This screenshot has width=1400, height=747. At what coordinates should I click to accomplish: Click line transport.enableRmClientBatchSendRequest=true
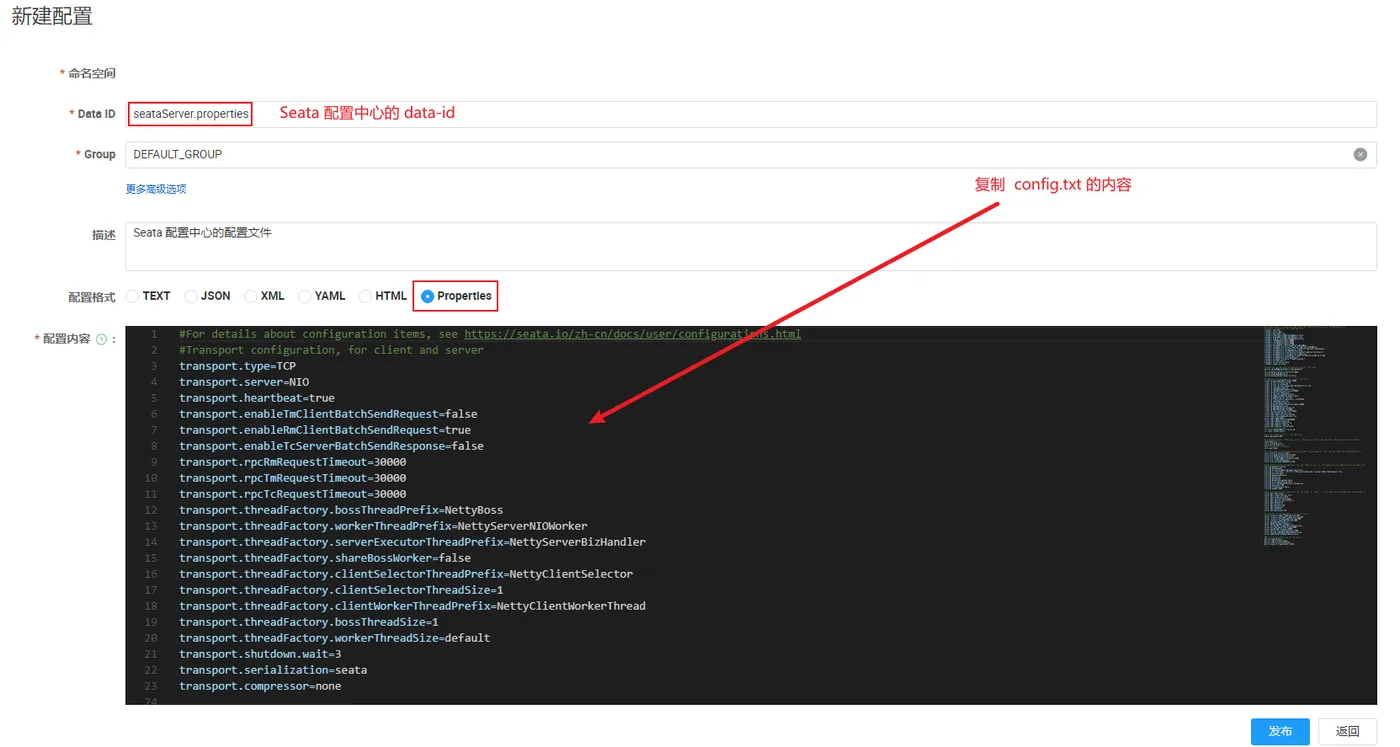coord(325,430)
